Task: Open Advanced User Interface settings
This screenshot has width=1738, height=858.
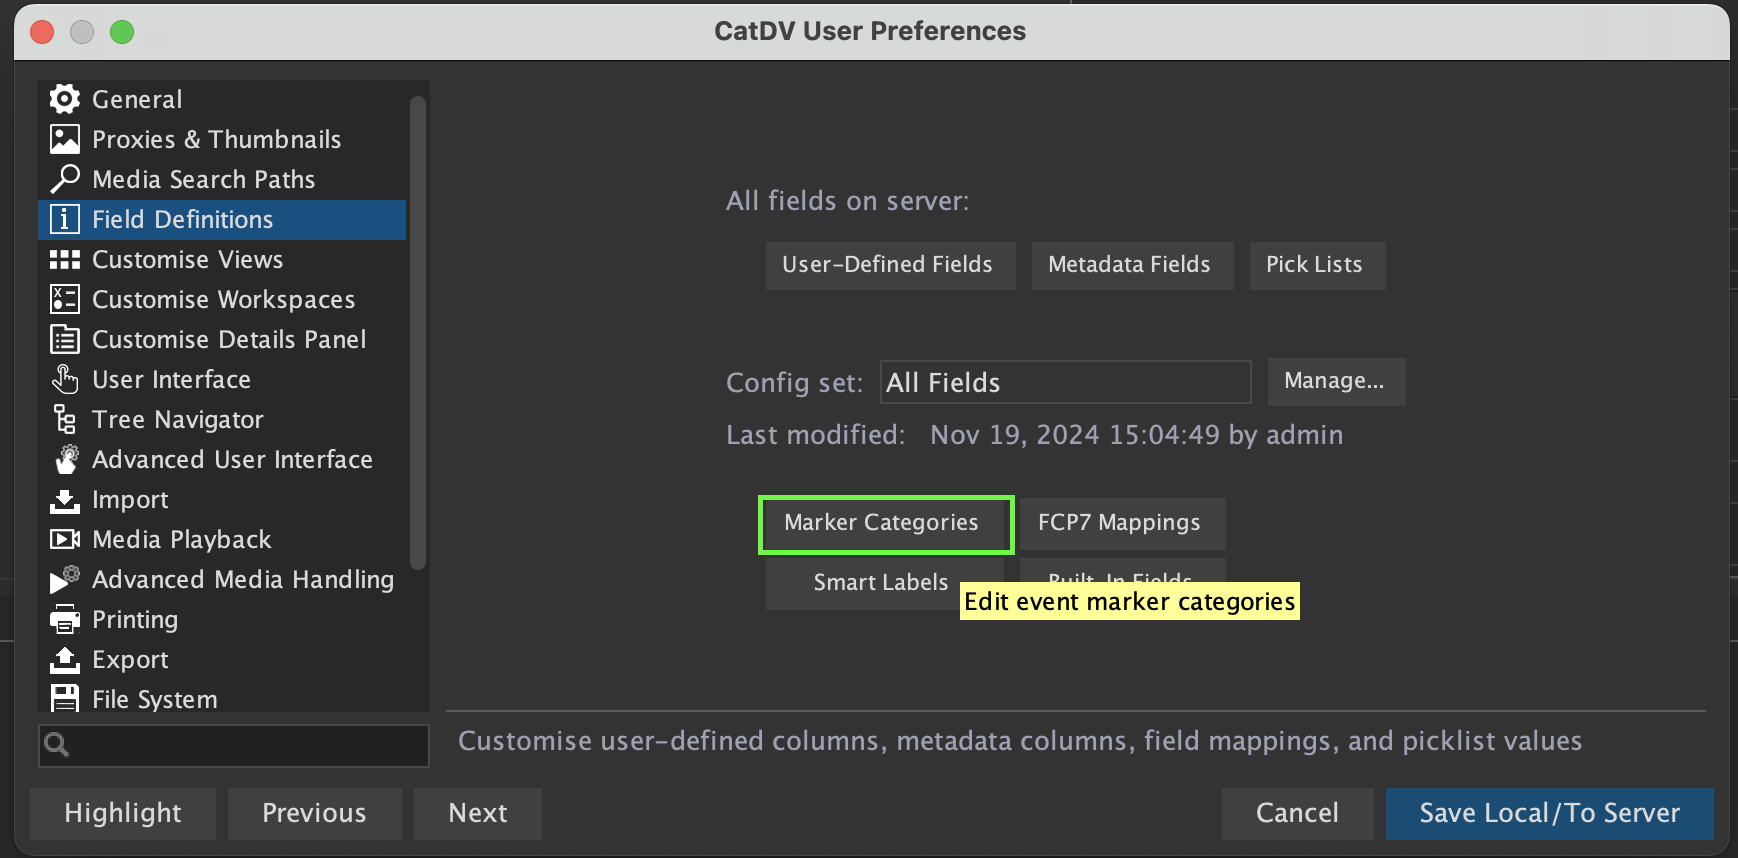Action: [x=222, y=459]
